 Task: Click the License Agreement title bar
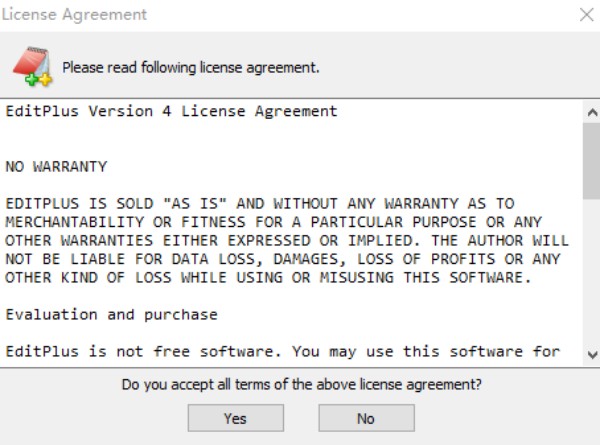click(x=250, y=15)
